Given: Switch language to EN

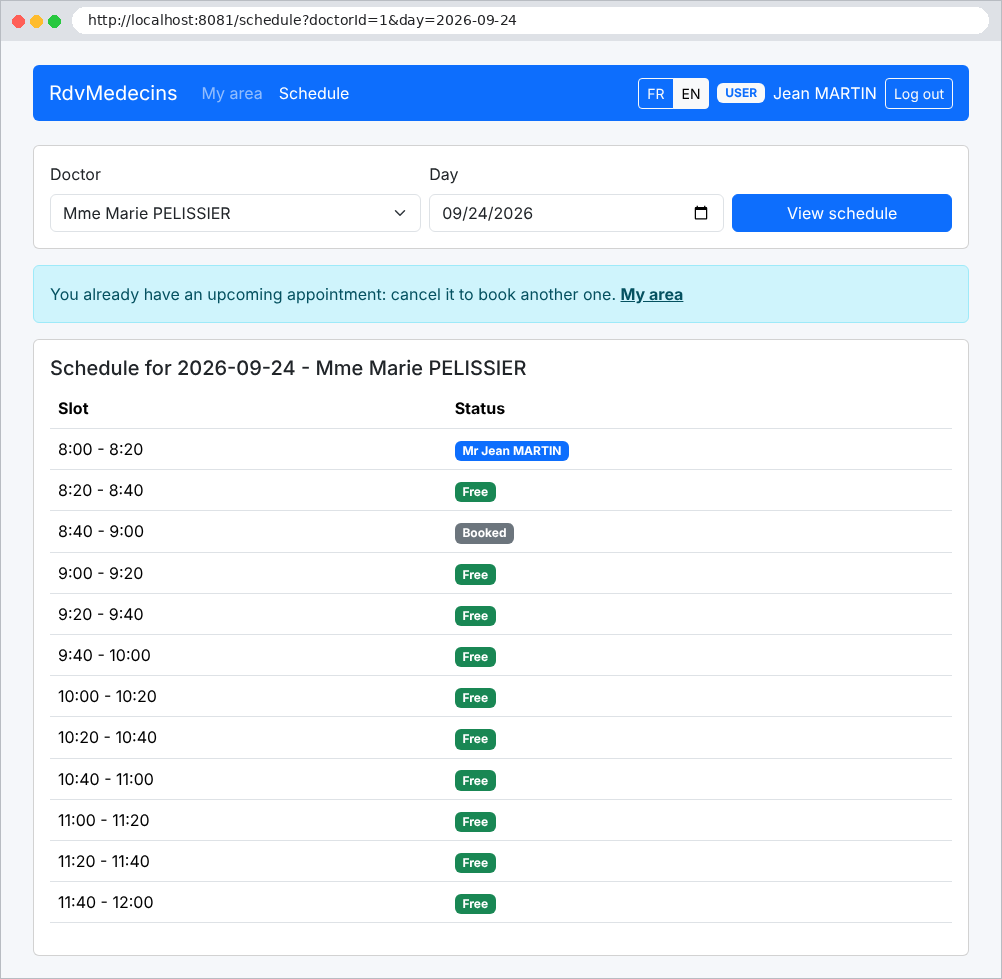Looking at the screenshot, I should (x=691, y=94).
